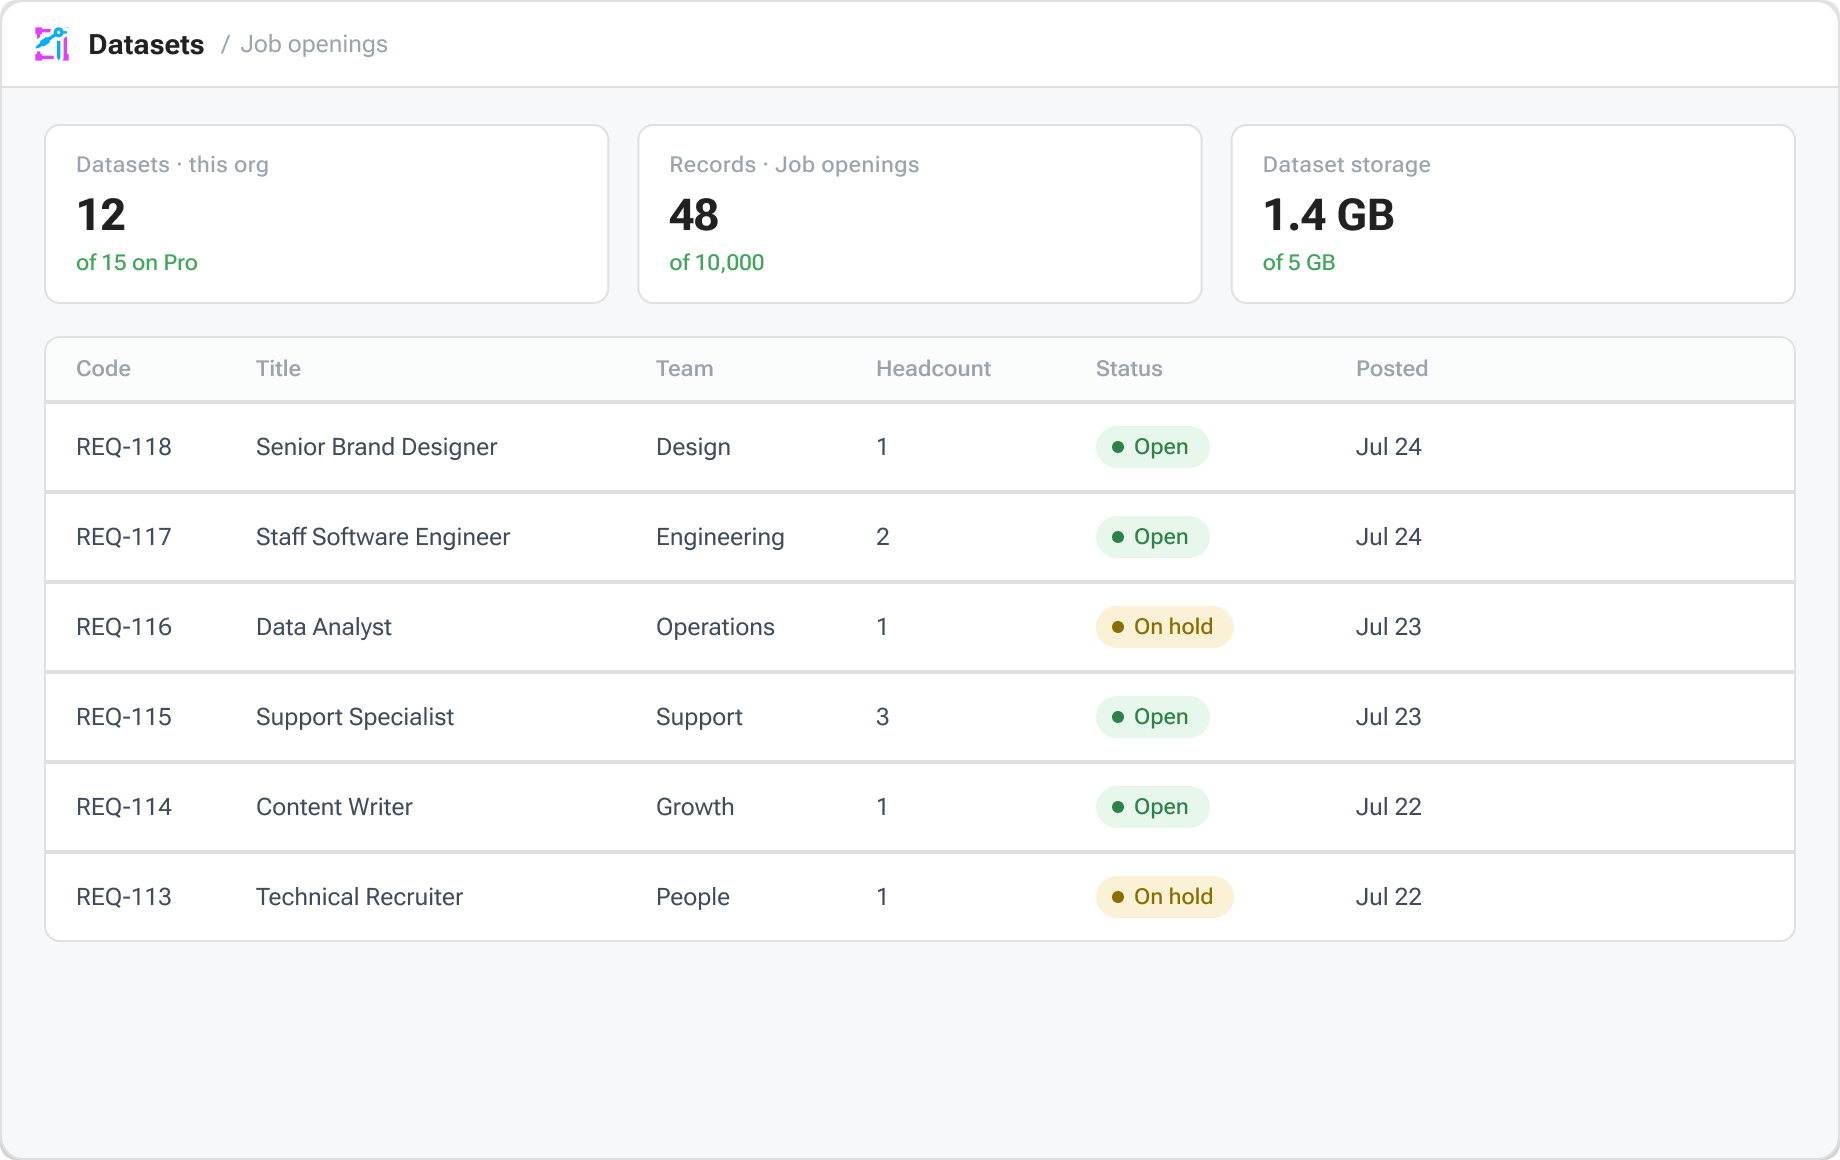Click 'of 5 GB' text

click(x=1299, y=262)
